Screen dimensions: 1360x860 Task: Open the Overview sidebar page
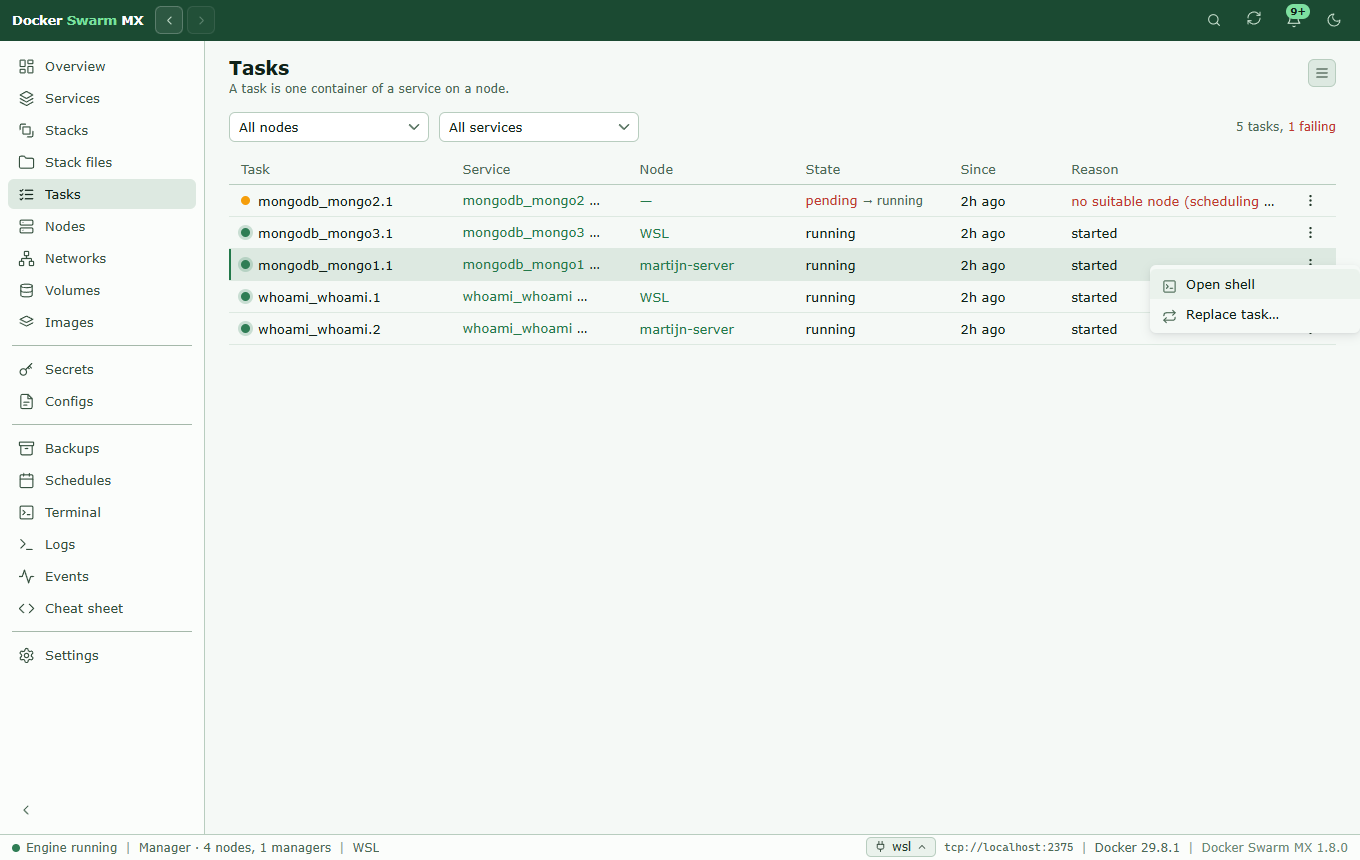101,66
